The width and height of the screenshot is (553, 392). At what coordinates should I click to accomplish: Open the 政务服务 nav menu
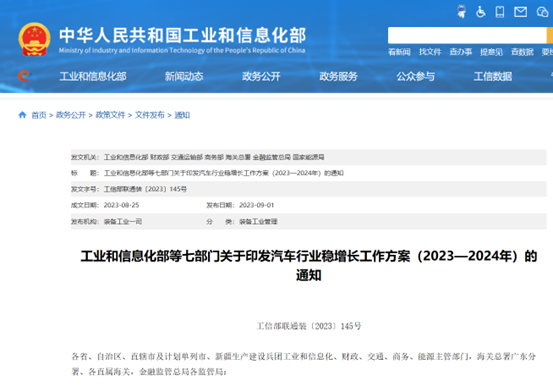coord(339,76)
